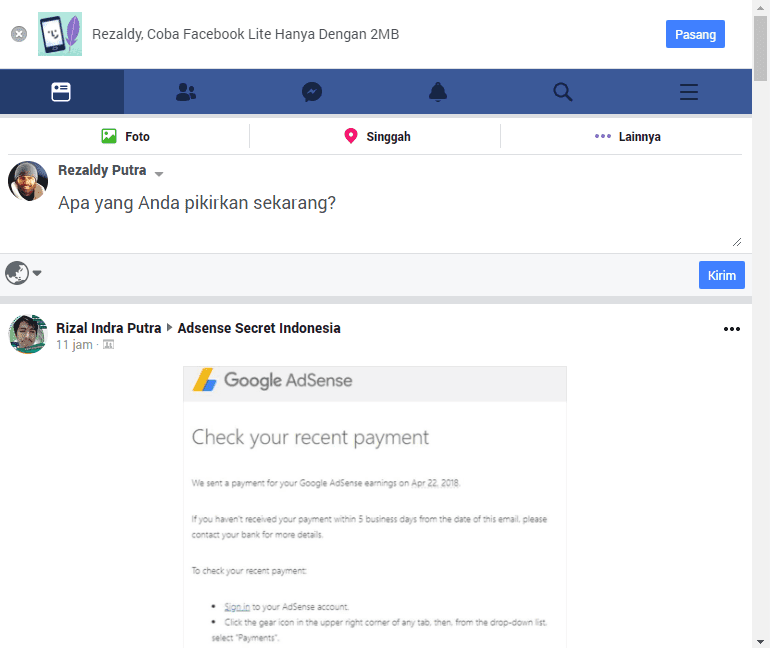
Task: Choose Singgah check-in option
Action: coord(376,136)
